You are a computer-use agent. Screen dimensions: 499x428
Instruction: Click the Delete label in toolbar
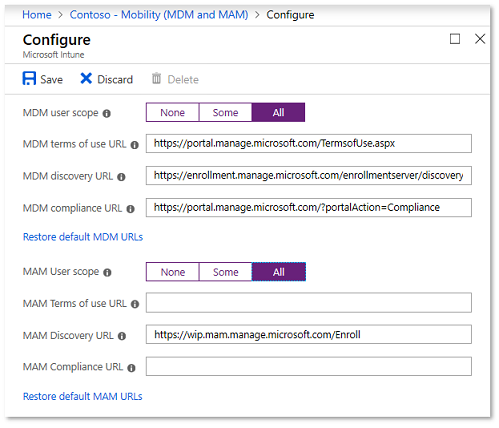pyautogui.click(x=183, y=80)
